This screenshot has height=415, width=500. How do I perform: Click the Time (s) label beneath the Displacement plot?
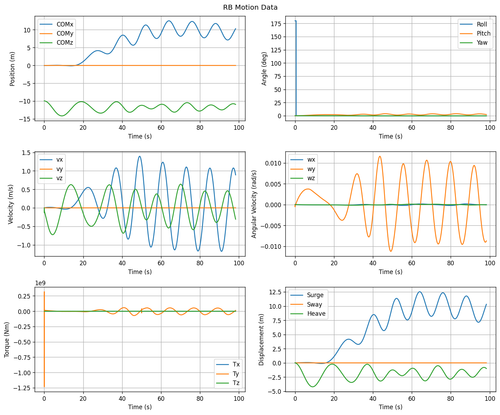pos(391,407)
